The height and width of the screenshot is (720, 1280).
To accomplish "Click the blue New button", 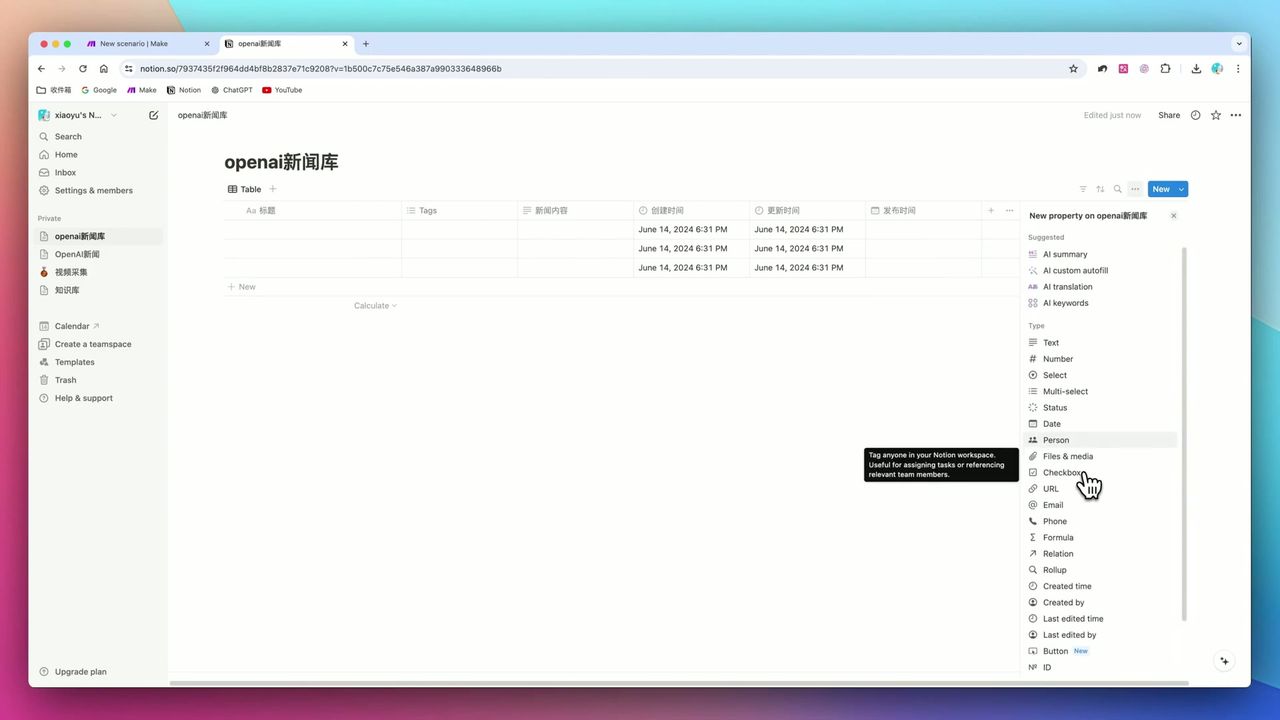I will (1160, 188).
